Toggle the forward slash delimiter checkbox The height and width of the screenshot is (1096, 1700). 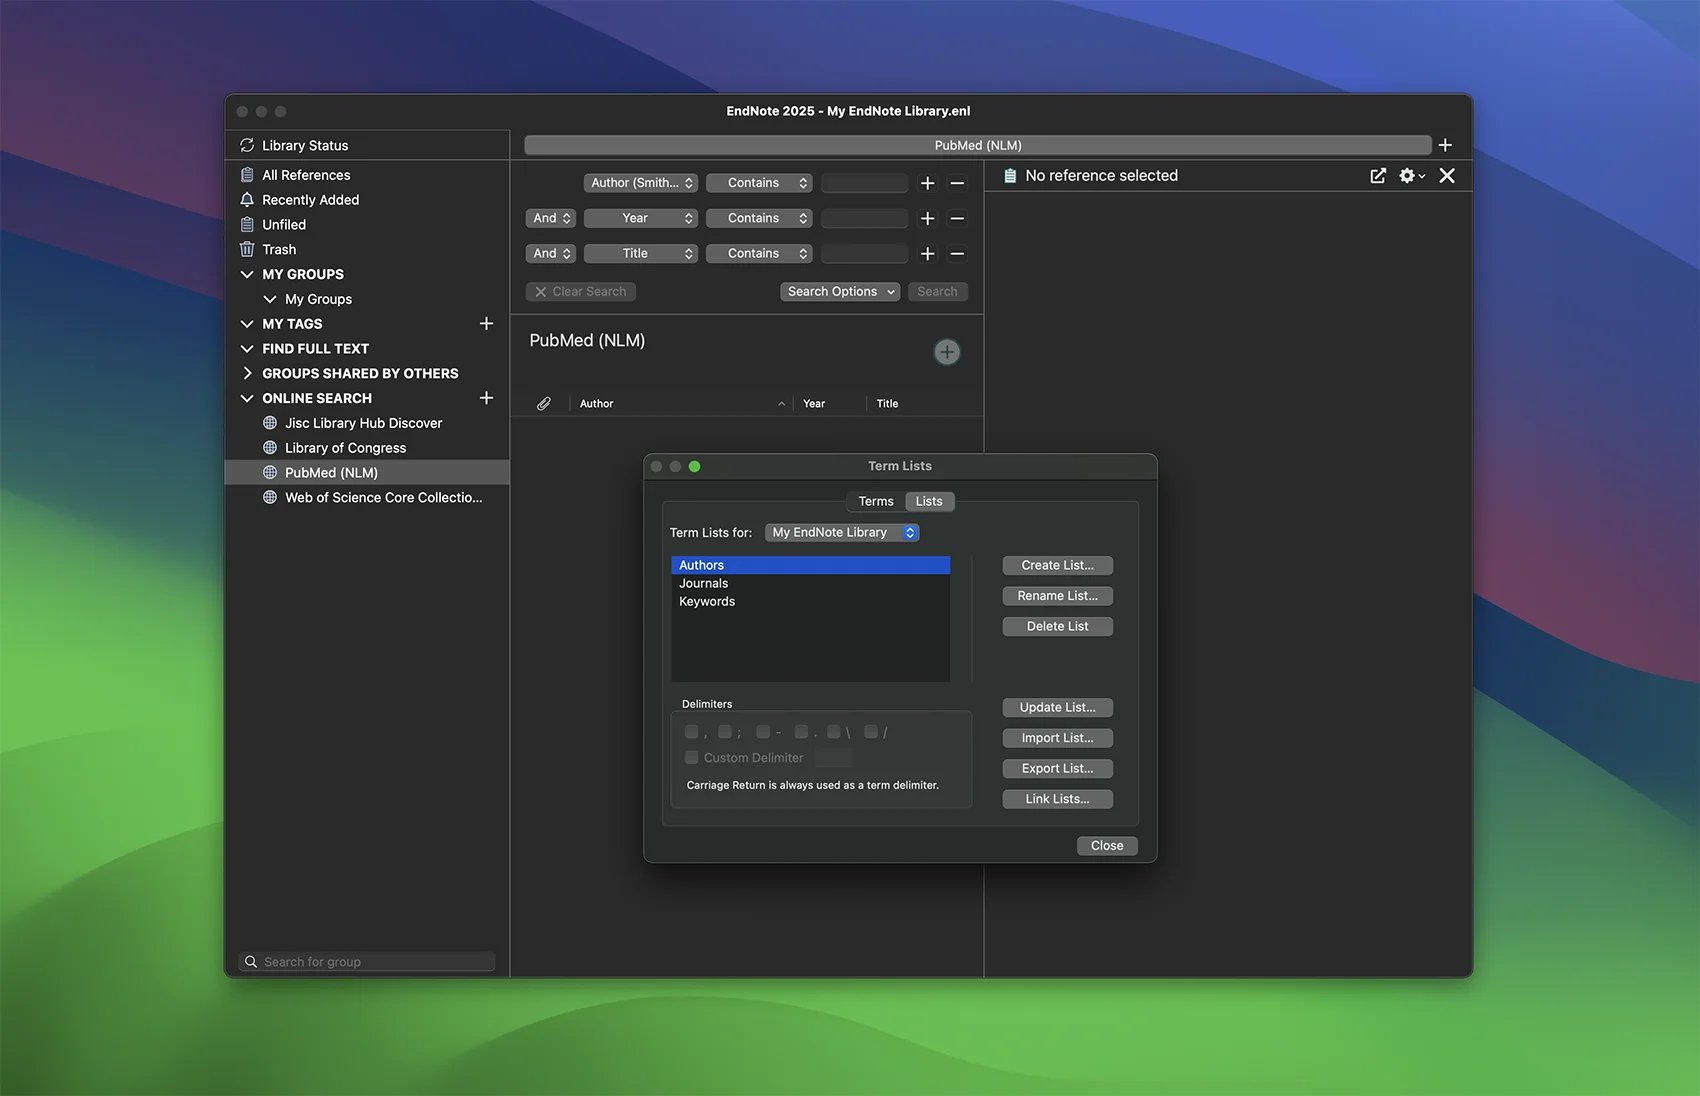(x=871, y=732)
